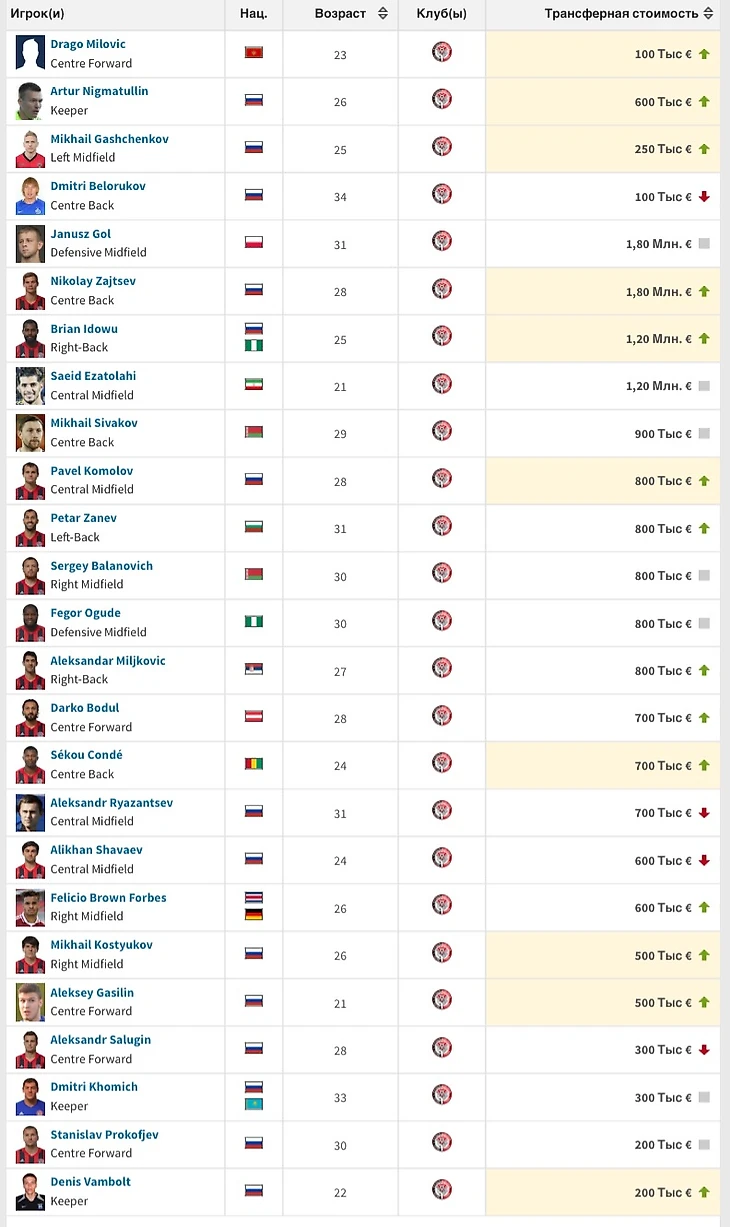The width and height of the screenshot is (730, 1227).
Task: Click the red down arrow for Aleksandr Salugin's value
Action: [x=704, y=1050]
